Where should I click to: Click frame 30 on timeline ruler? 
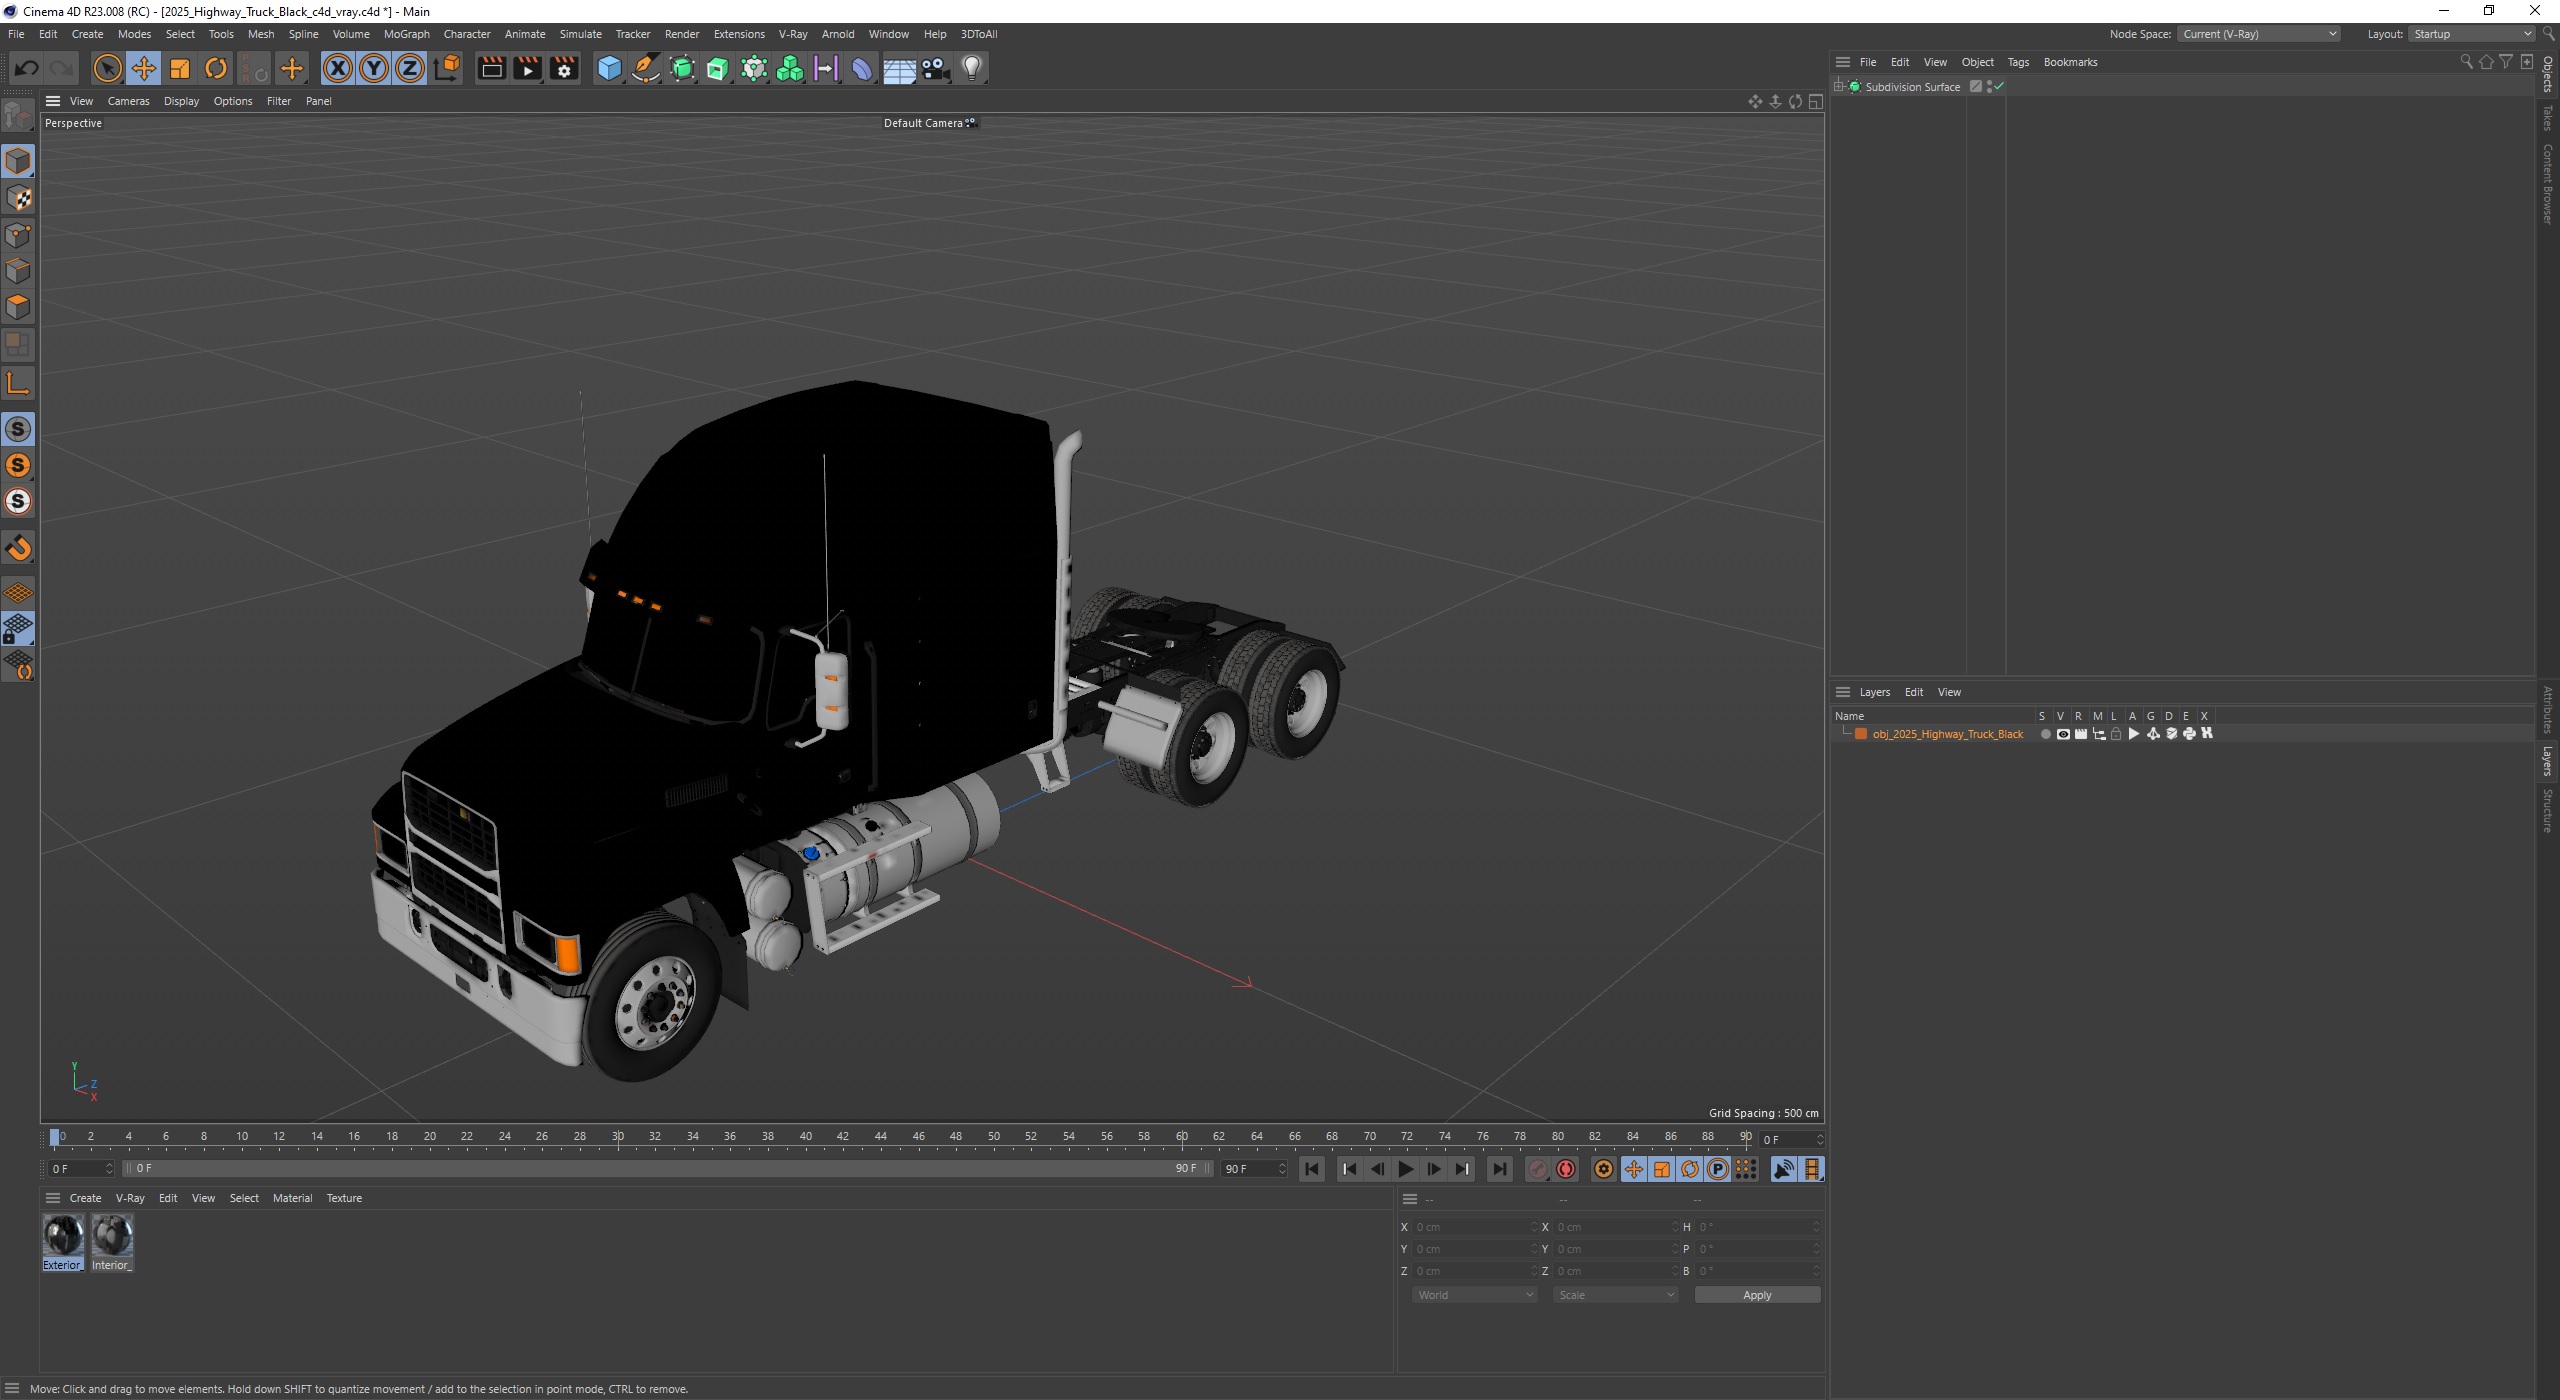(x=618, y=1137)
